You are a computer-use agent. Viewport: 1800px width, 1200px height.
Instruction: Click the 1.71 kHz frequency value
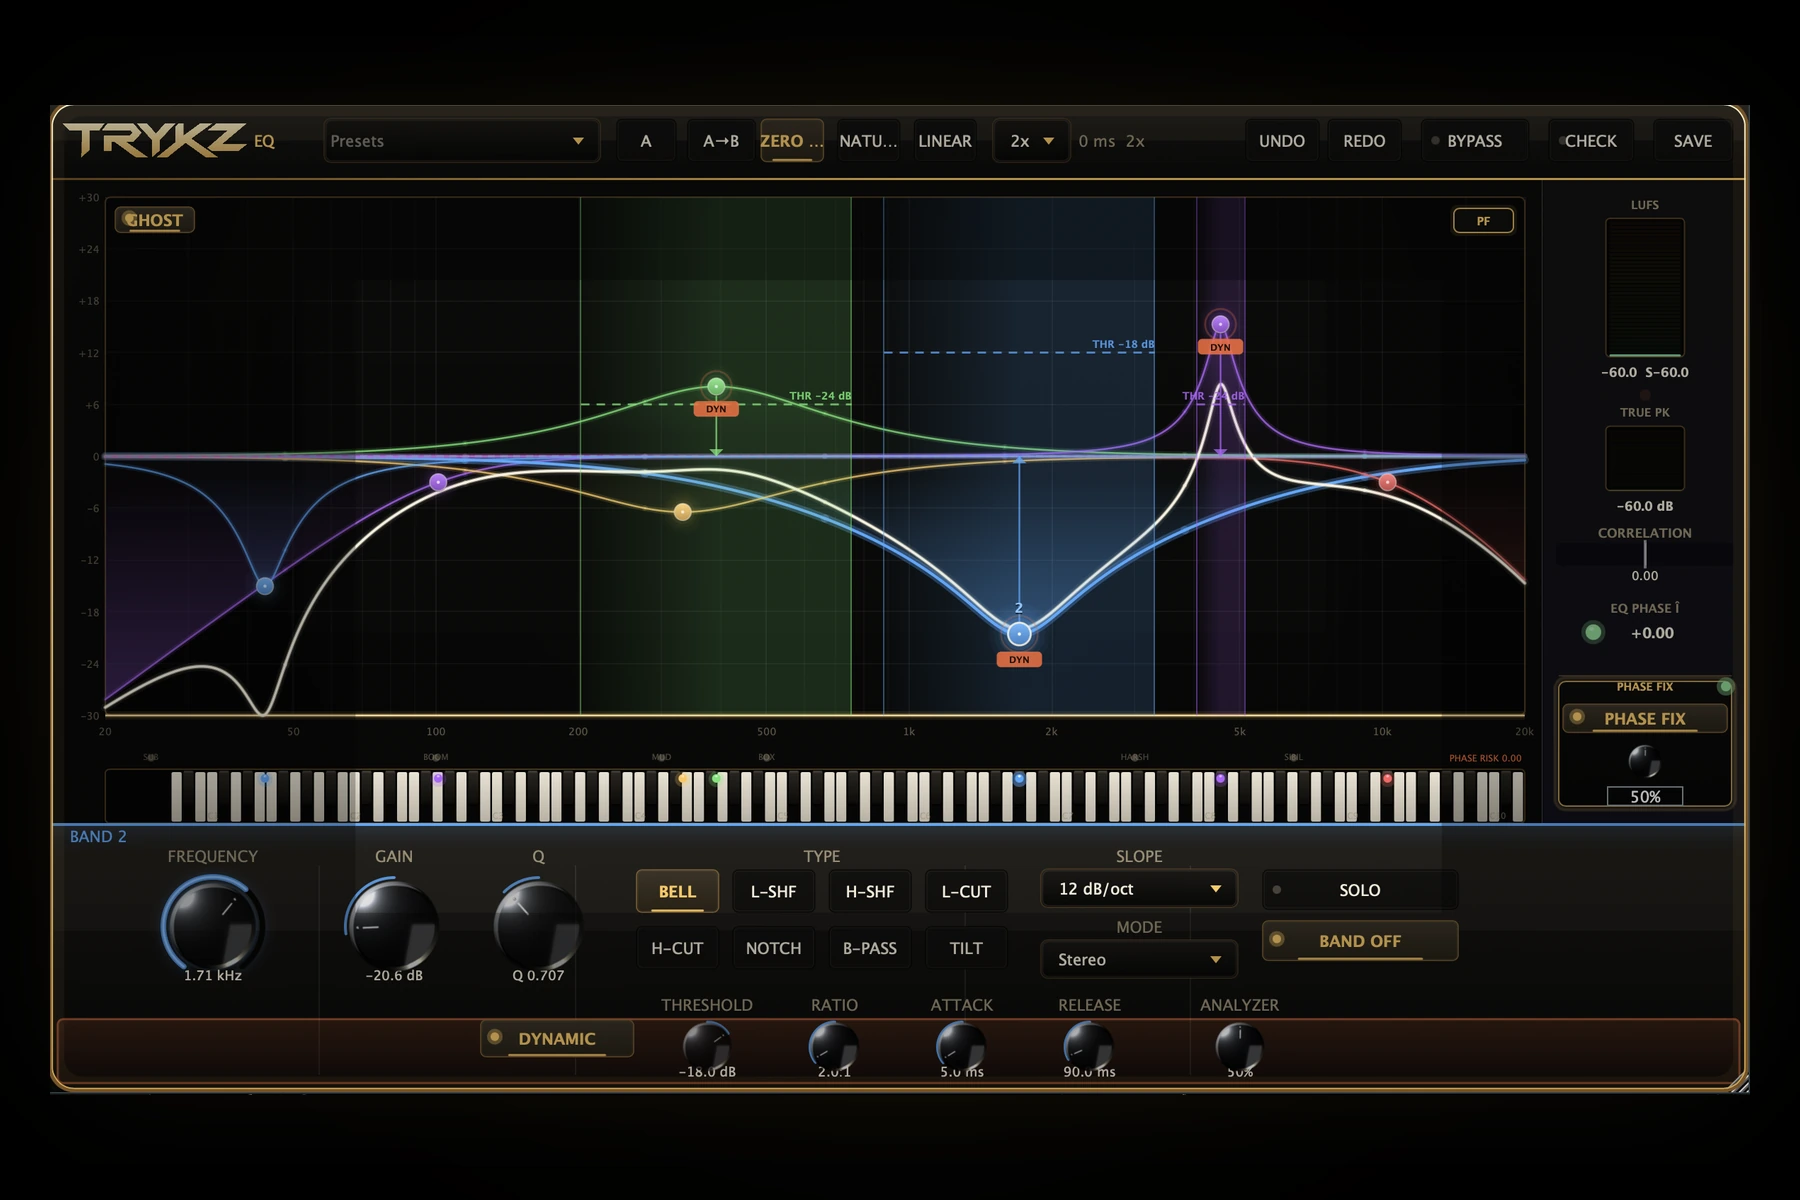(x=213, y=975)
